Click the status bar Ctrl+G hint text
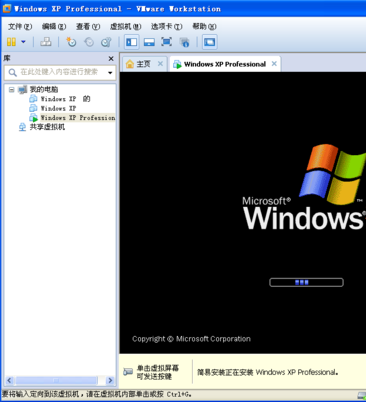The height and width of the screenshot is (402, 366). point(97,394)
